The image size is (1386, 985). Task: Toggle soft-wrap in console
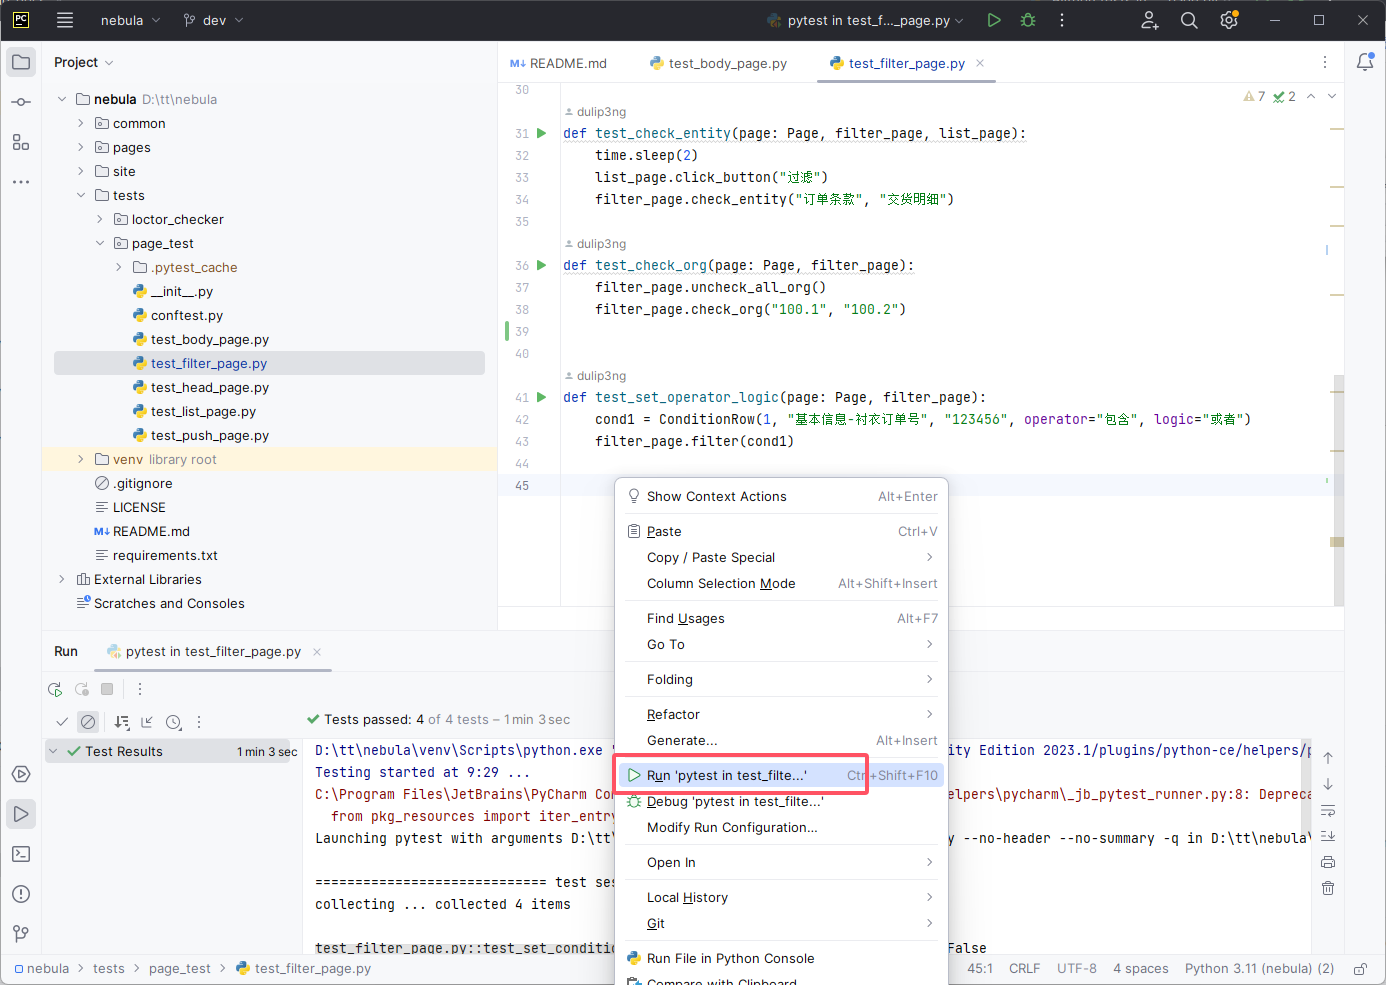tap(1328, 810)
